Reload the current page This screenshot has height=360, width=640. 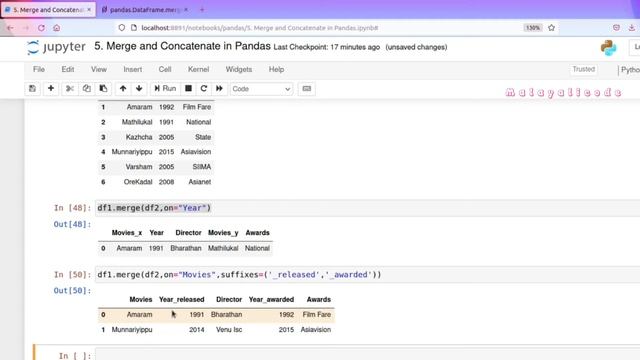pos(41,28)
